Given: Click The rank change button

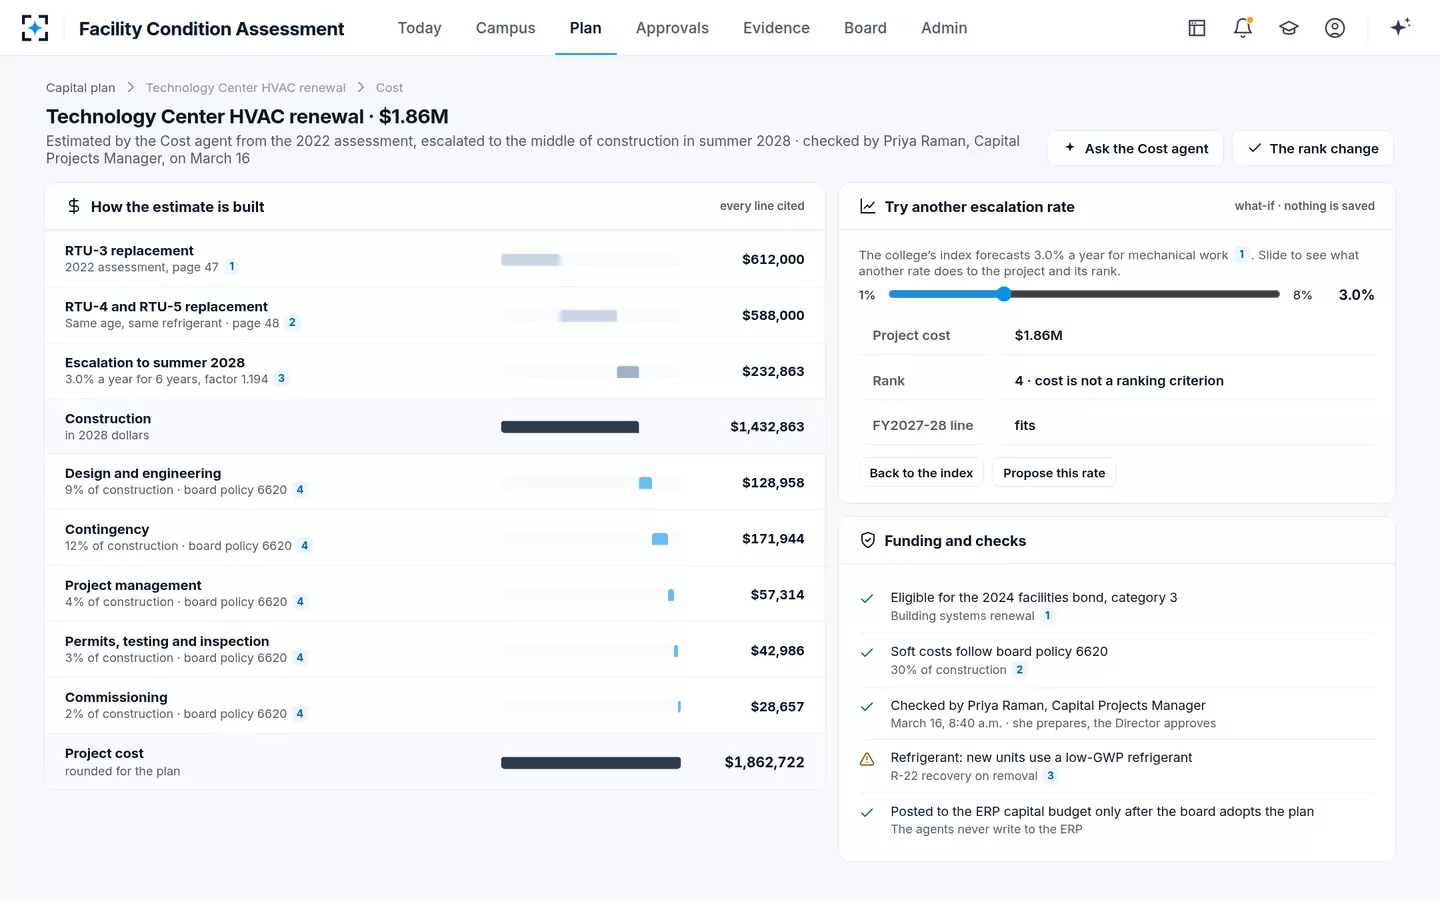Looking at the screenshot, I should 1313,148.
